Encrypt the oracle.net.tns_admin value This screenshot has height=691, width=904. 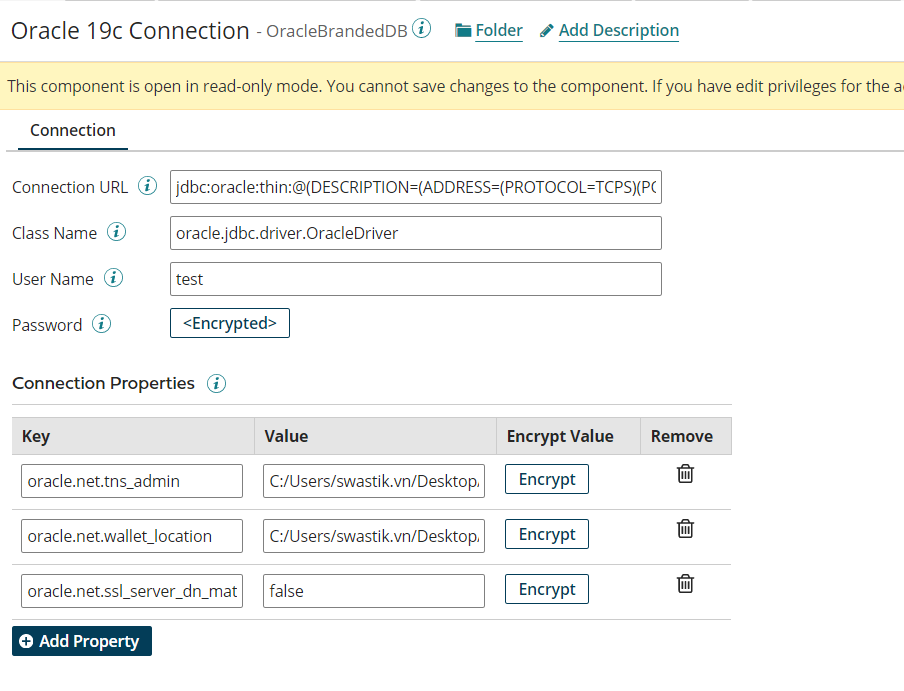(547, 480)
